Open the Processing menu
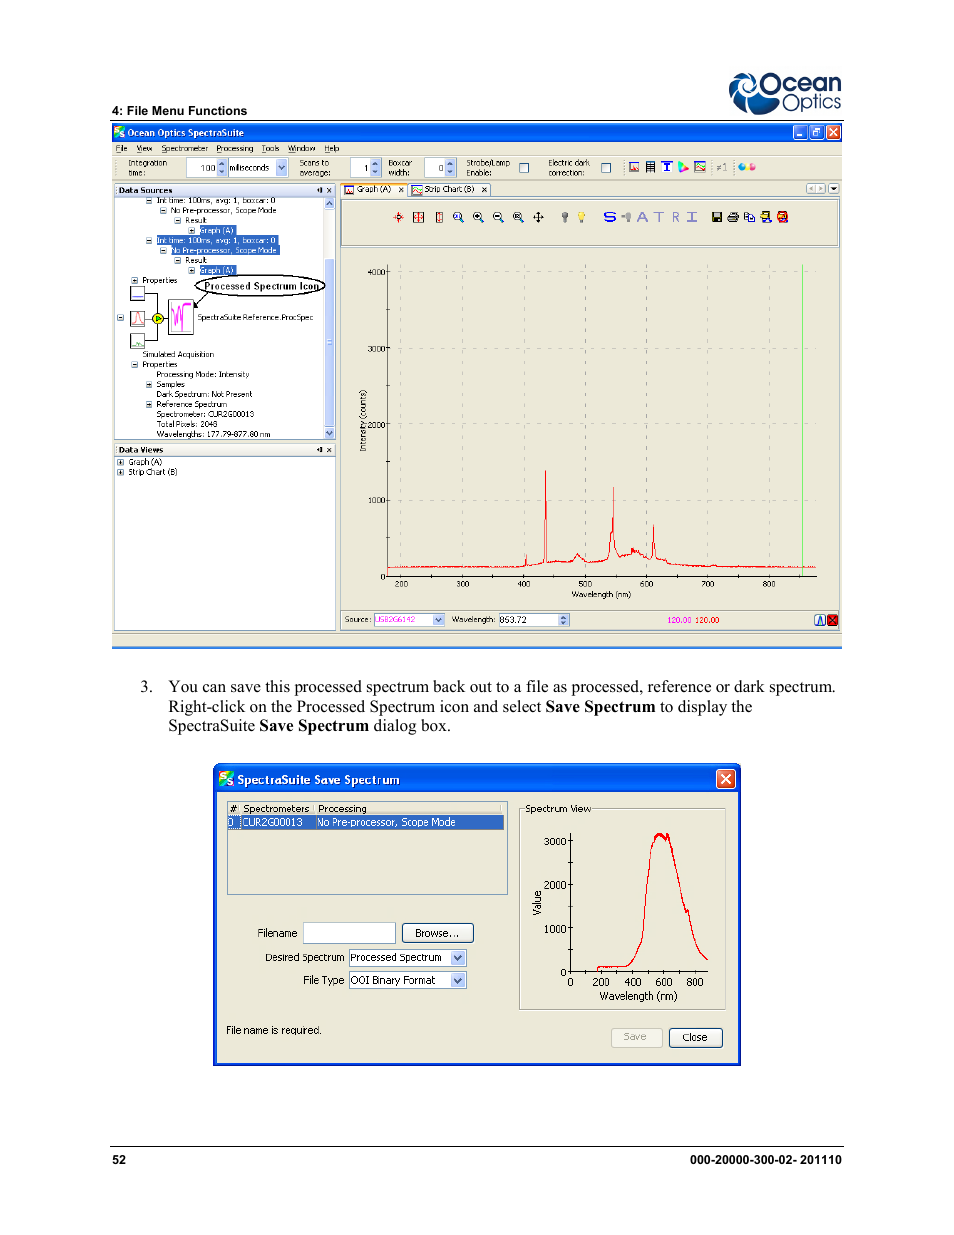The width and height of the screenshot is (954, 1235). [x=235, y=148]
